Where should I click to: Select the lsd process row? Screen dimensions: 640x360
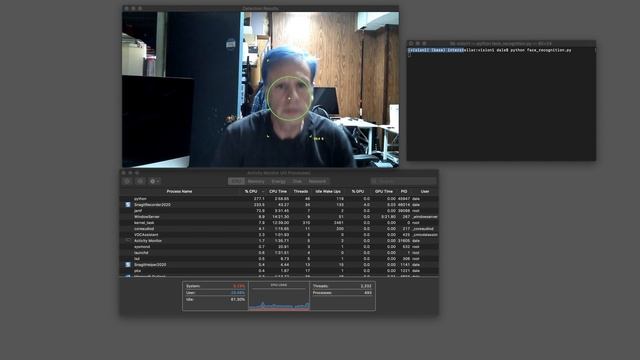[280, 259]
